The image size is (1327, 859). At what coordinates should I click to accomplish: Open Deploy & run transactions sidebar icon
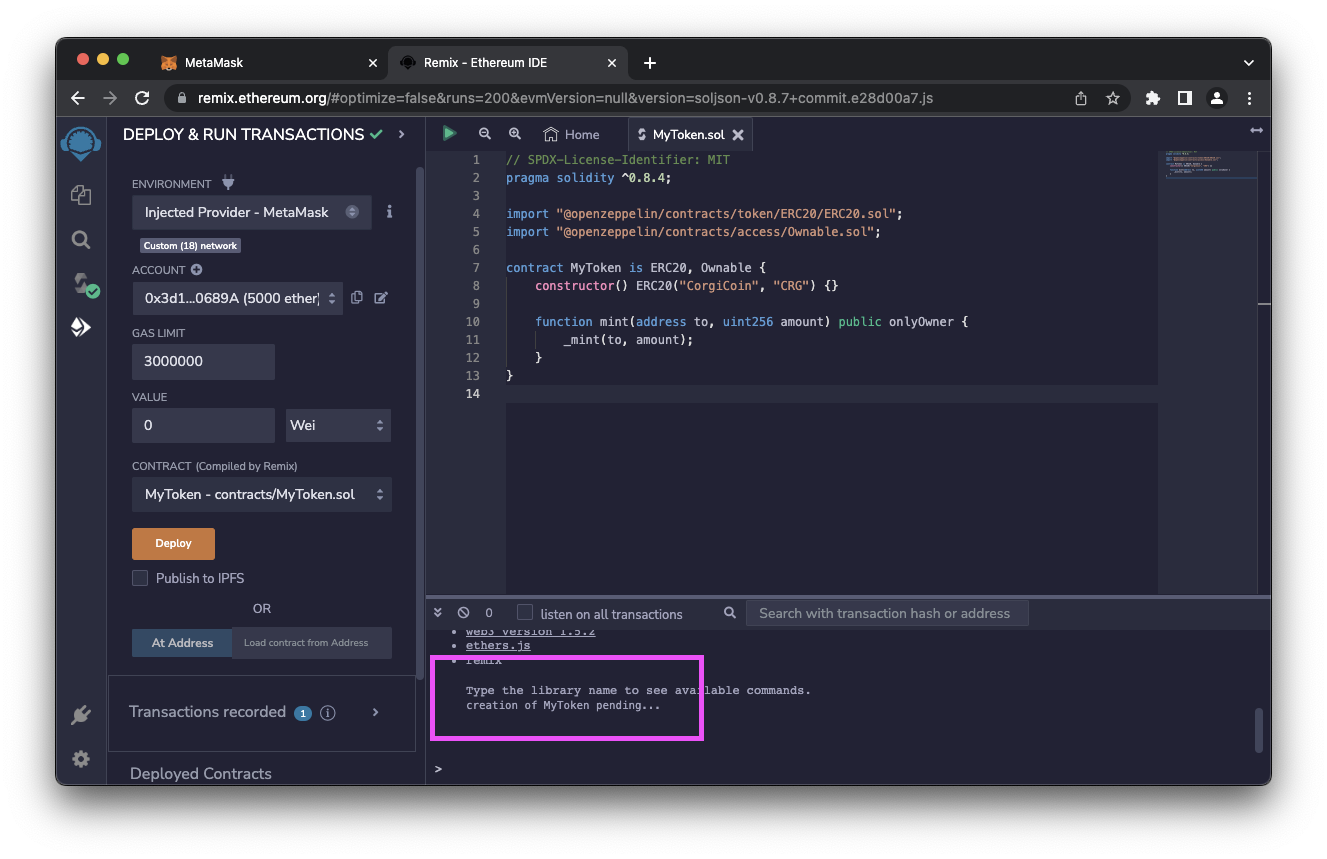coord(81,327)
